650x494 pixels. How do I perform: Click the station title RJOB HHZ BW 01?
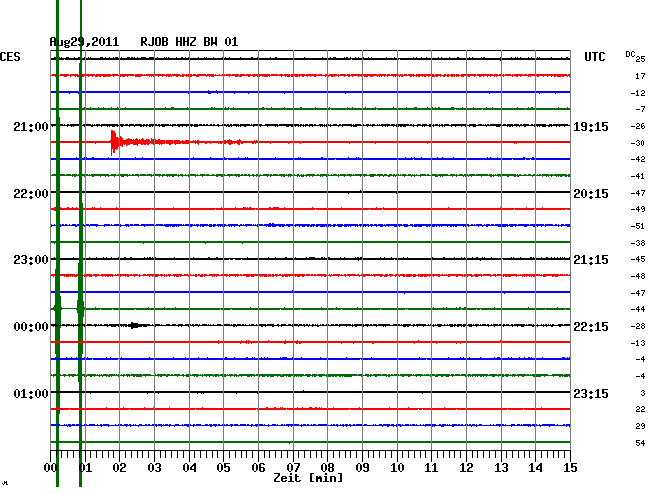tap(189, 42)
